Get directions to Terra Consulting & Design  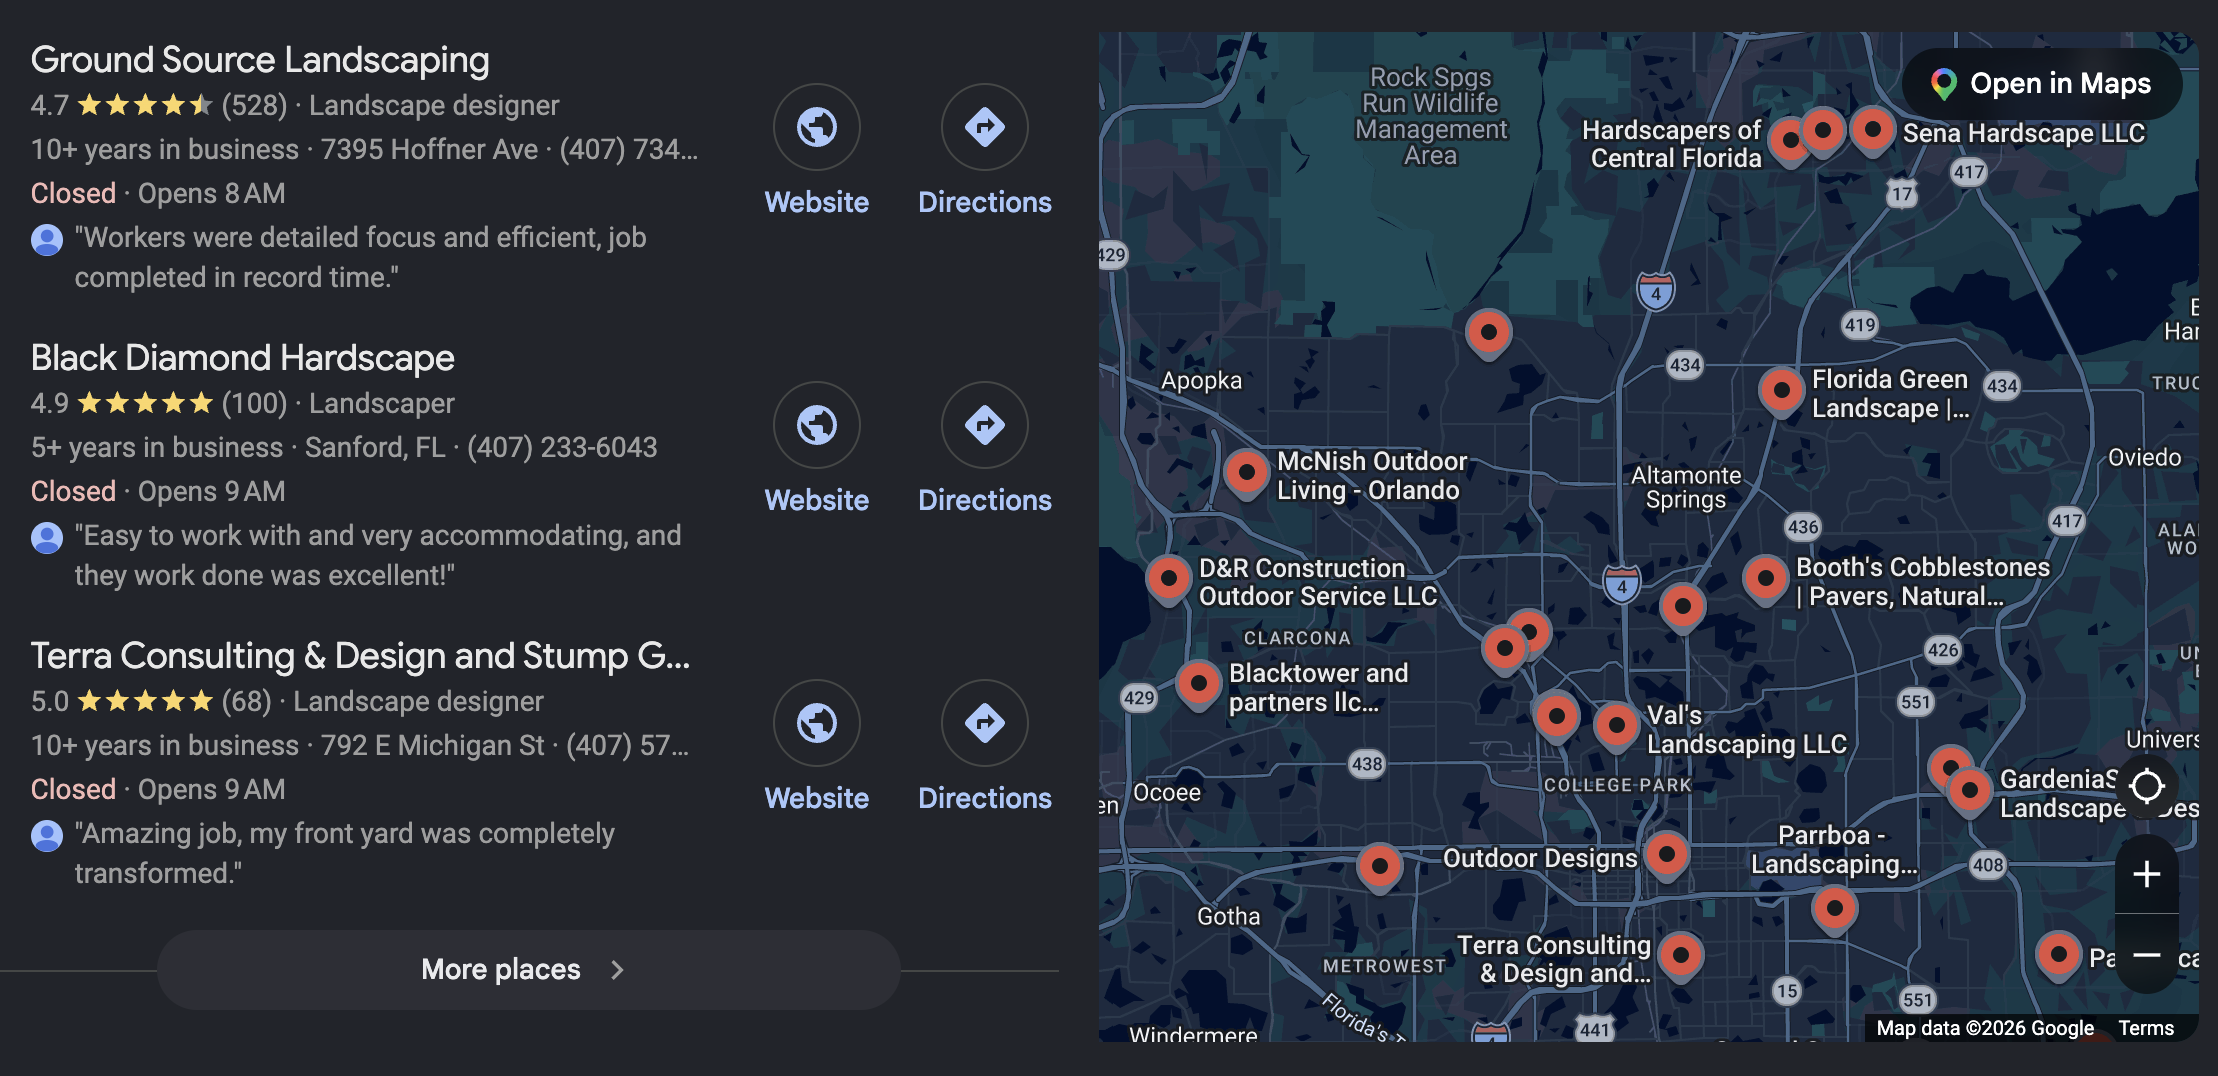coord(985,747)
